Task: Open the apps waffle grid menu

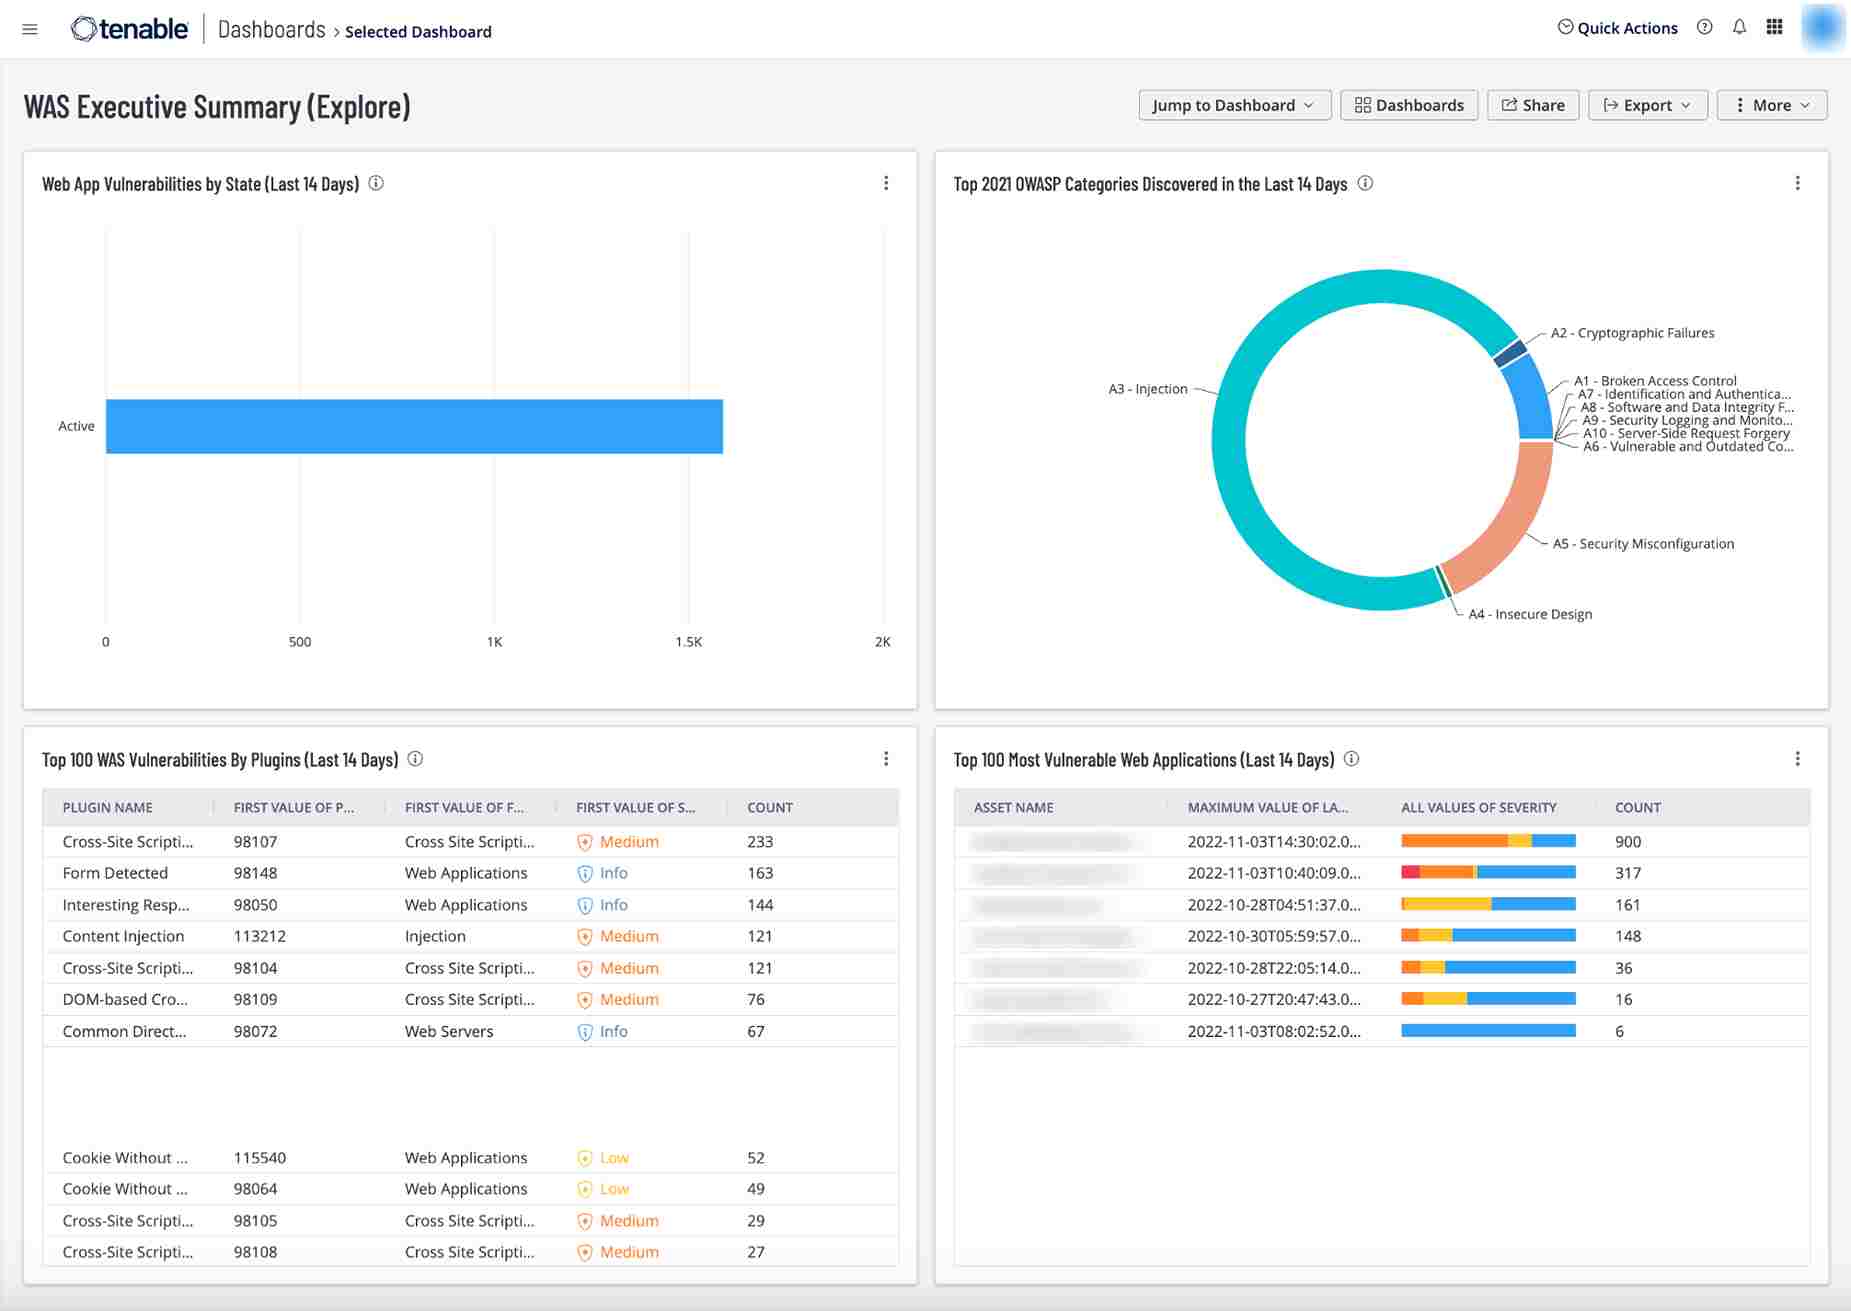Action: [1776, 27]
